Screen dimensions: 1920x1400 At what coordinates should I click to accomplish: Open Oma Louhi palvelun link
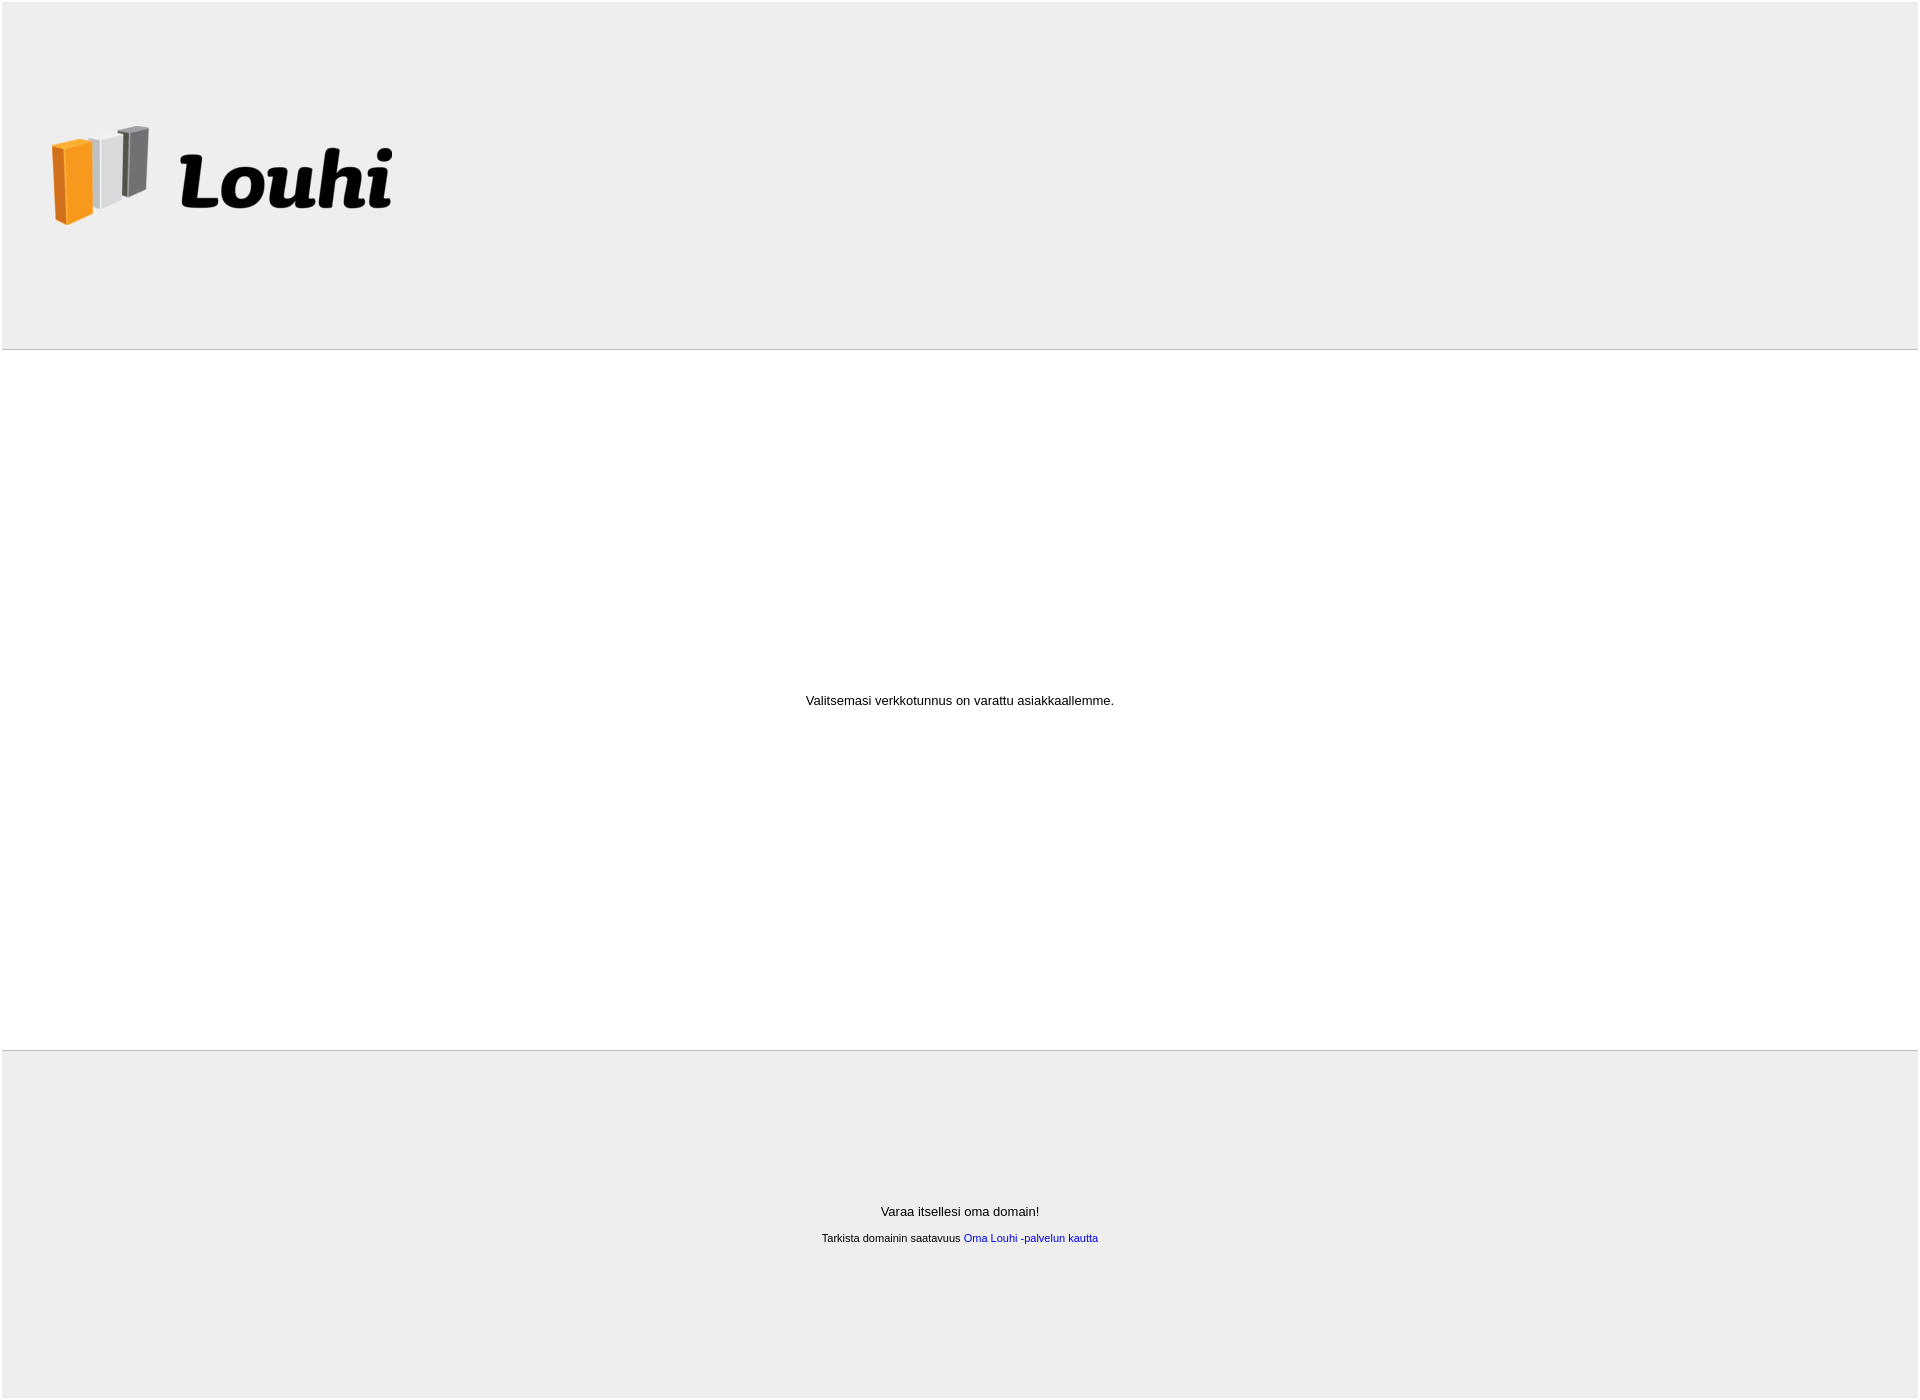(x=1030, y=1237)
